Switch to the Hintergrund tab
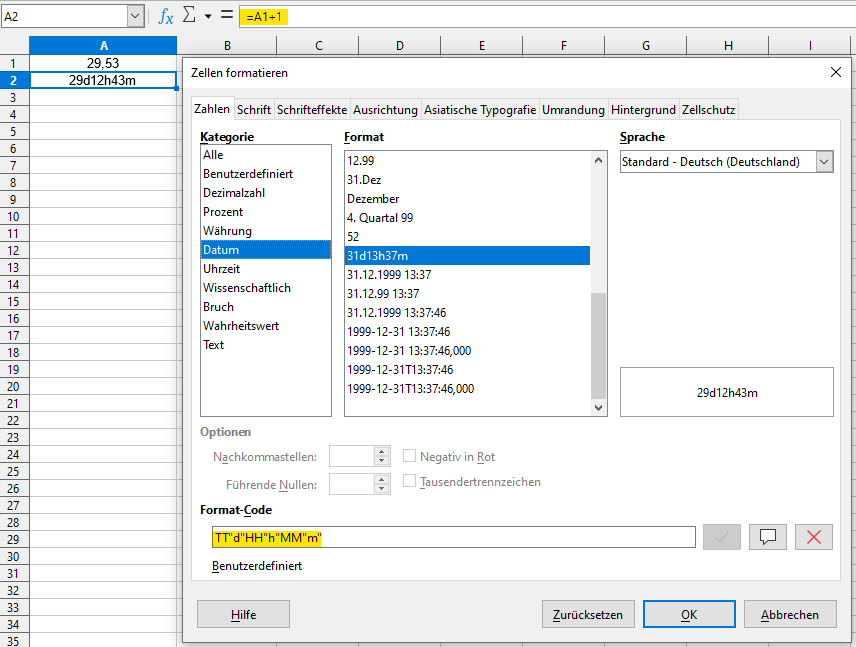The width and height of the screenshot is (856, 647). click(x=643, y=110)
